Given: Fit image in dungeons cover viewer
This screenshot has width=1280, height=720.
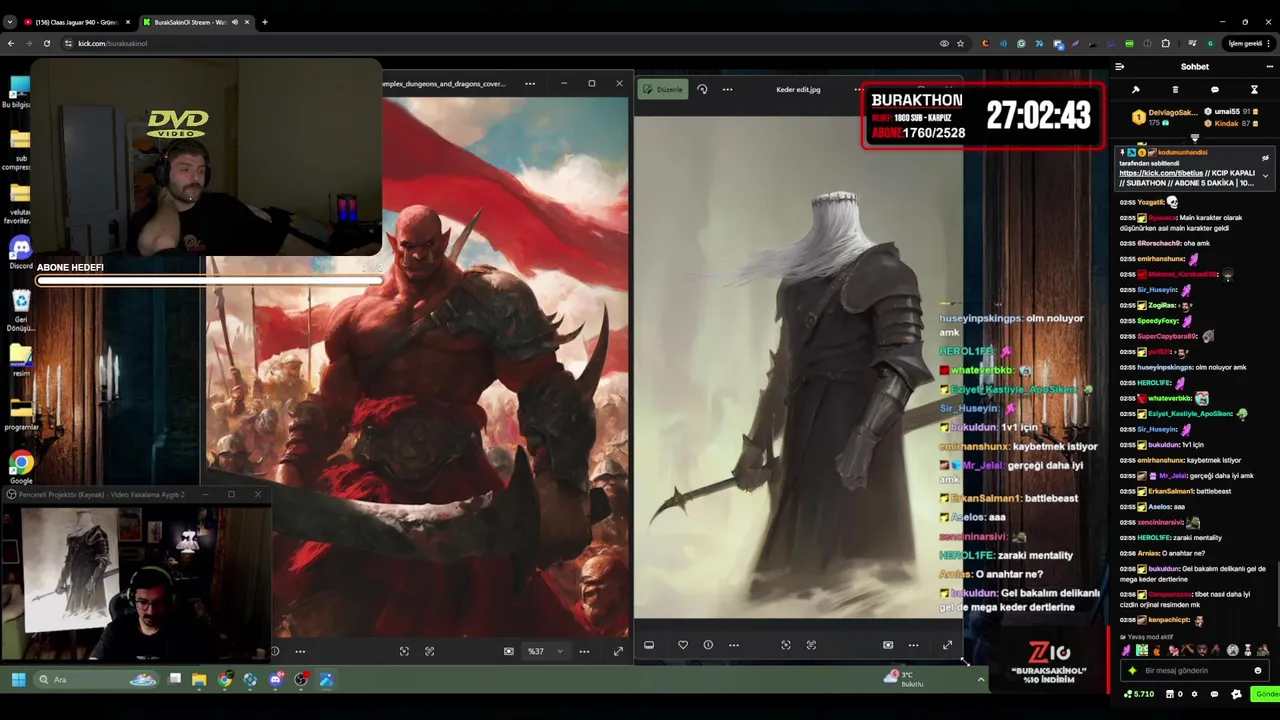Looking at the screenshot, I should 404,651.
